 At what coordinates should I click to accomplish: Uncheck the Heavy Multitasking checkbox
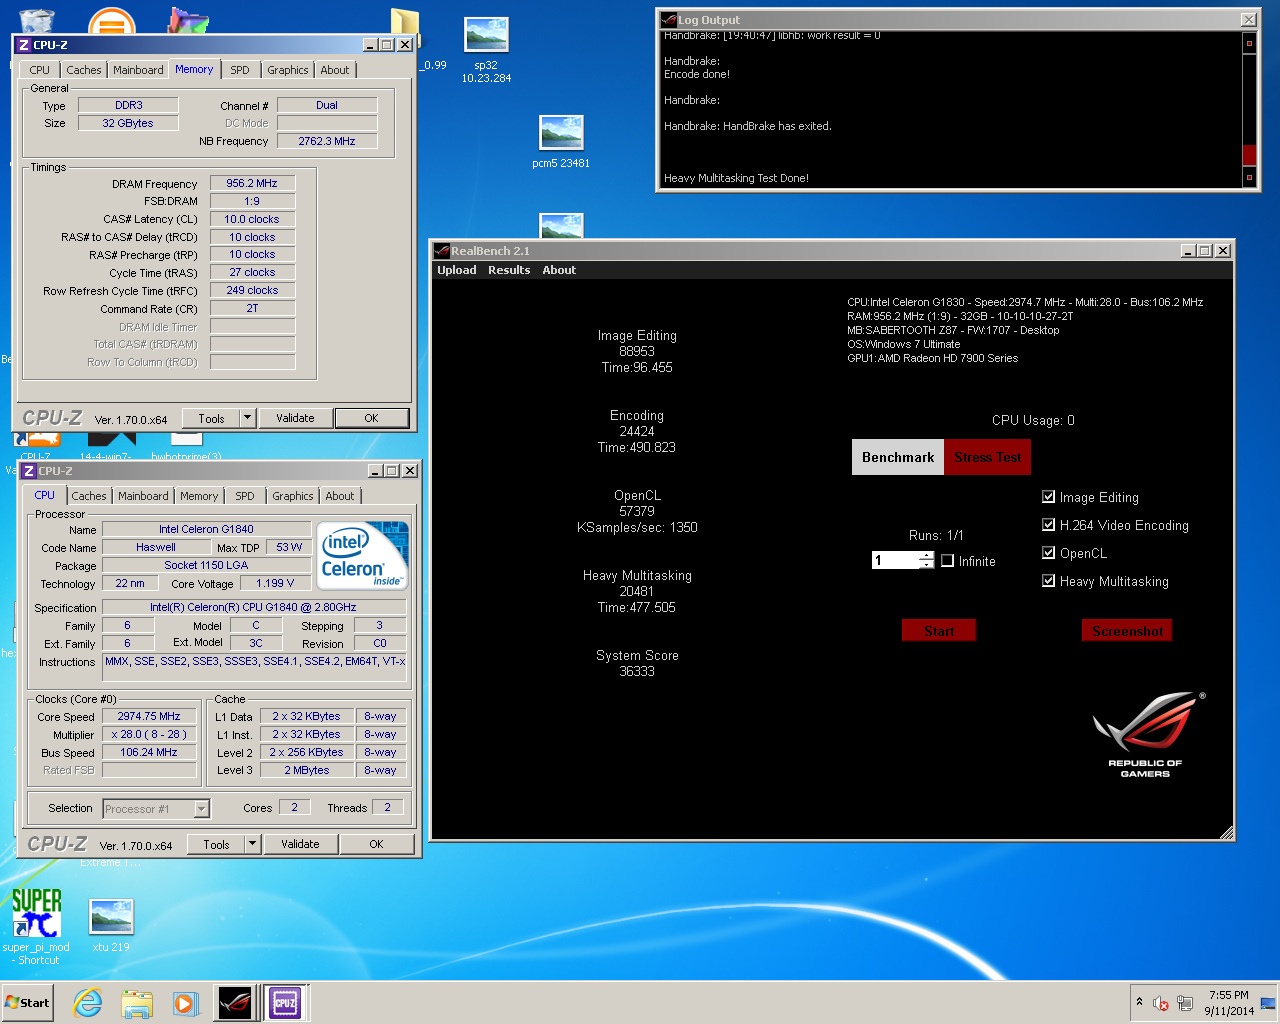1048,581
